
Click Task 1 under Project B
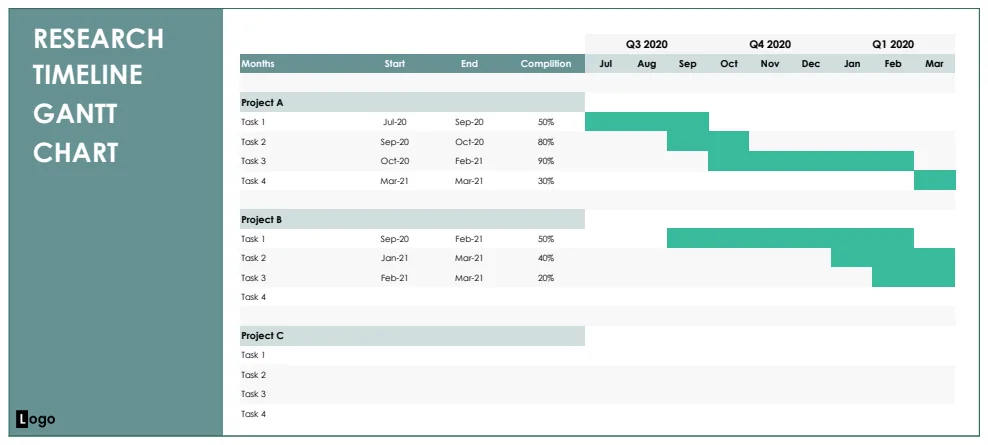(253, 239)
